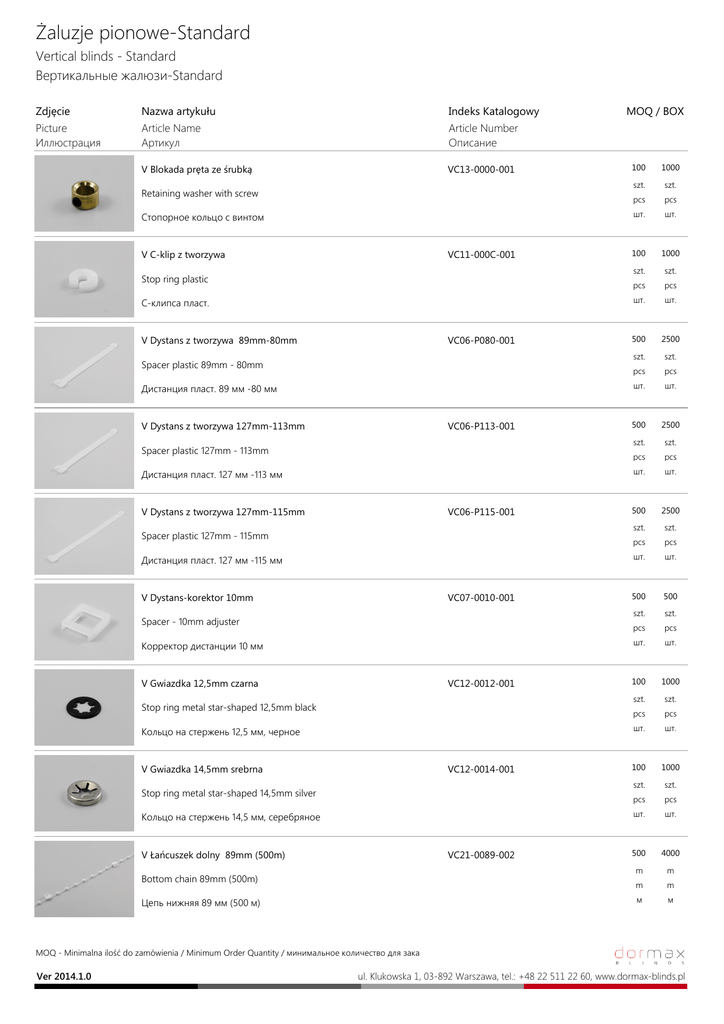Select the 10mm spacer adjuster photo
This screenshot has height=1024, width=724.
coord(84,623)
